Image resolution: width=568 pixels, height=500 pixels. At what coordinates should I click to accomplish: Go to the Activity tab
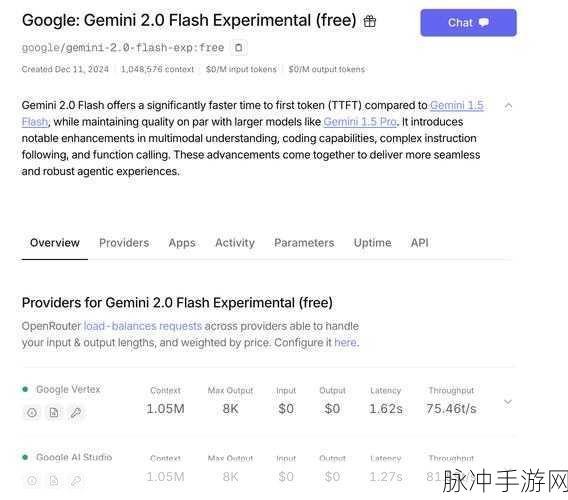coord(235,243)
